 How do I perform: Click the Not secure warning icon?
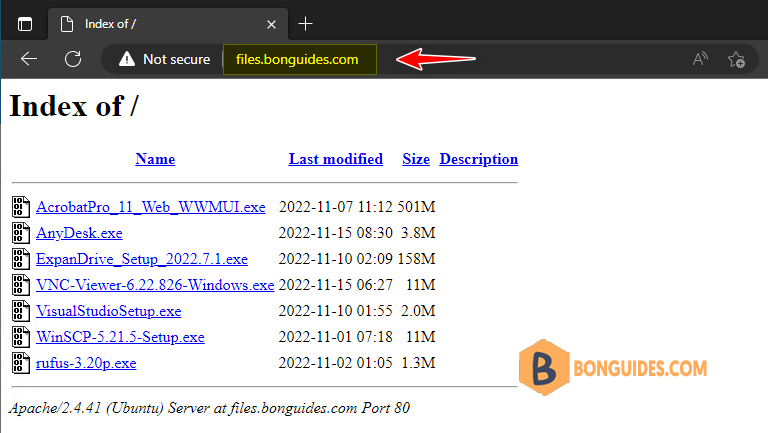tap(126, 59)
